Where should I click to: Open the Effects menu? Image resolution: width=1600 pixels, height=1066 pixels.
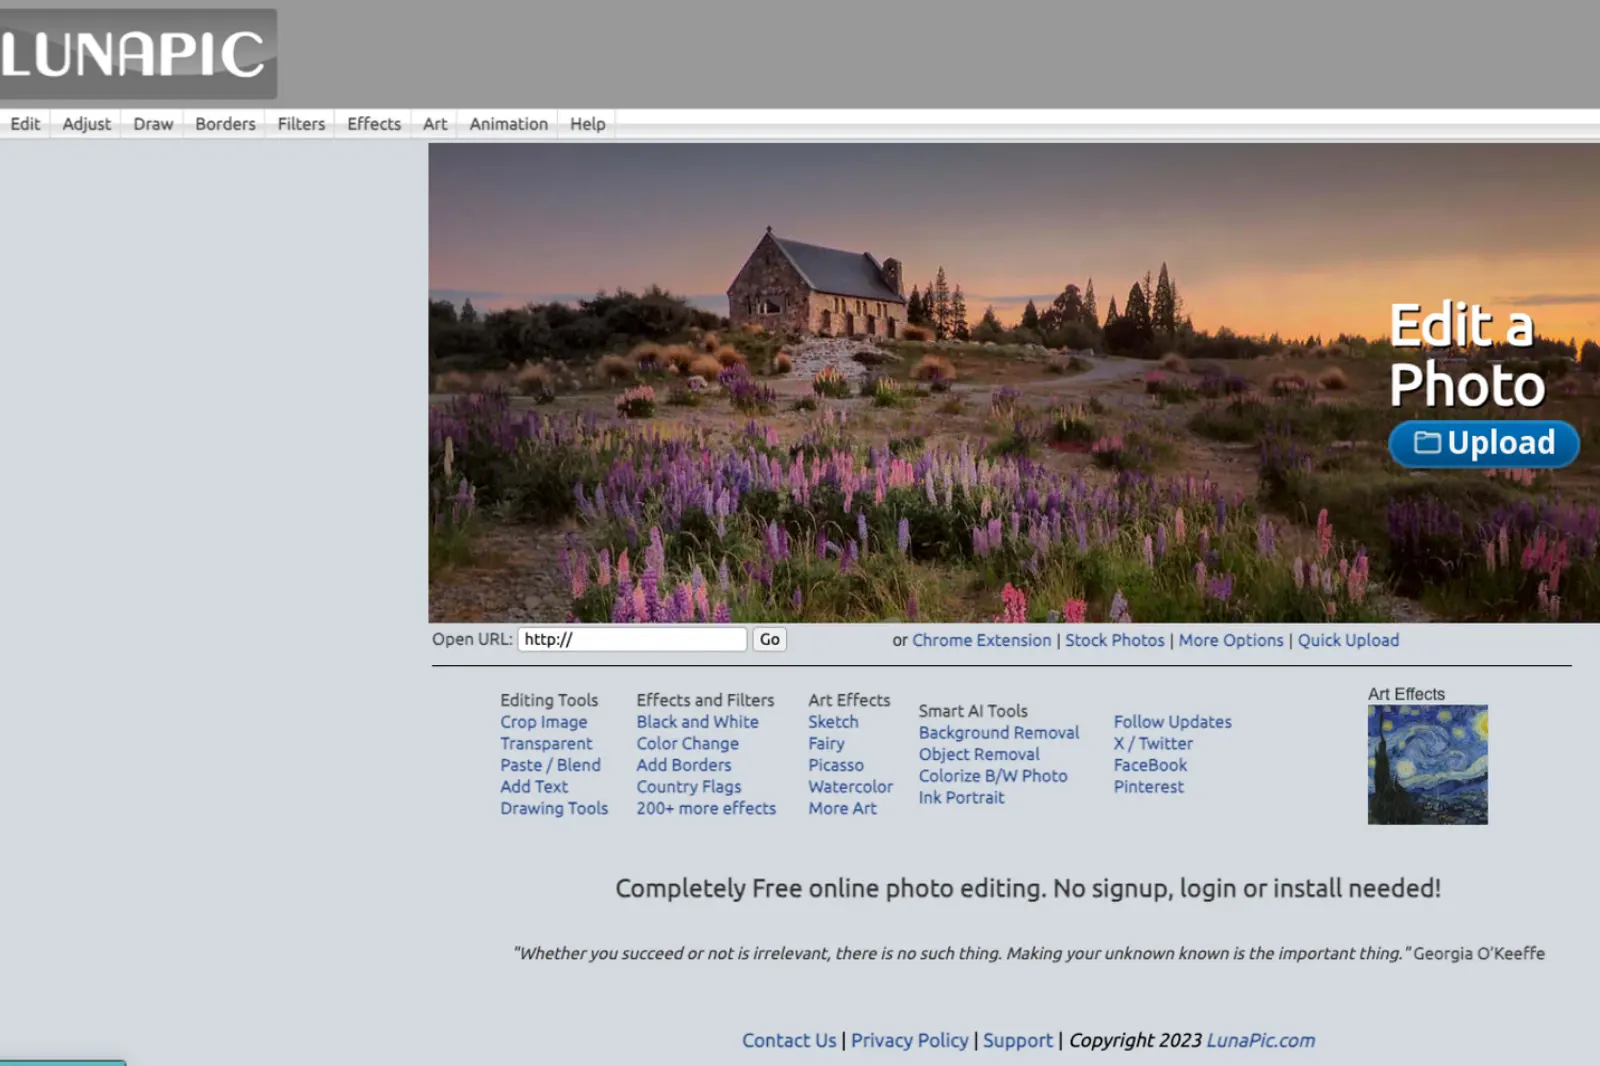coord(374,124)
